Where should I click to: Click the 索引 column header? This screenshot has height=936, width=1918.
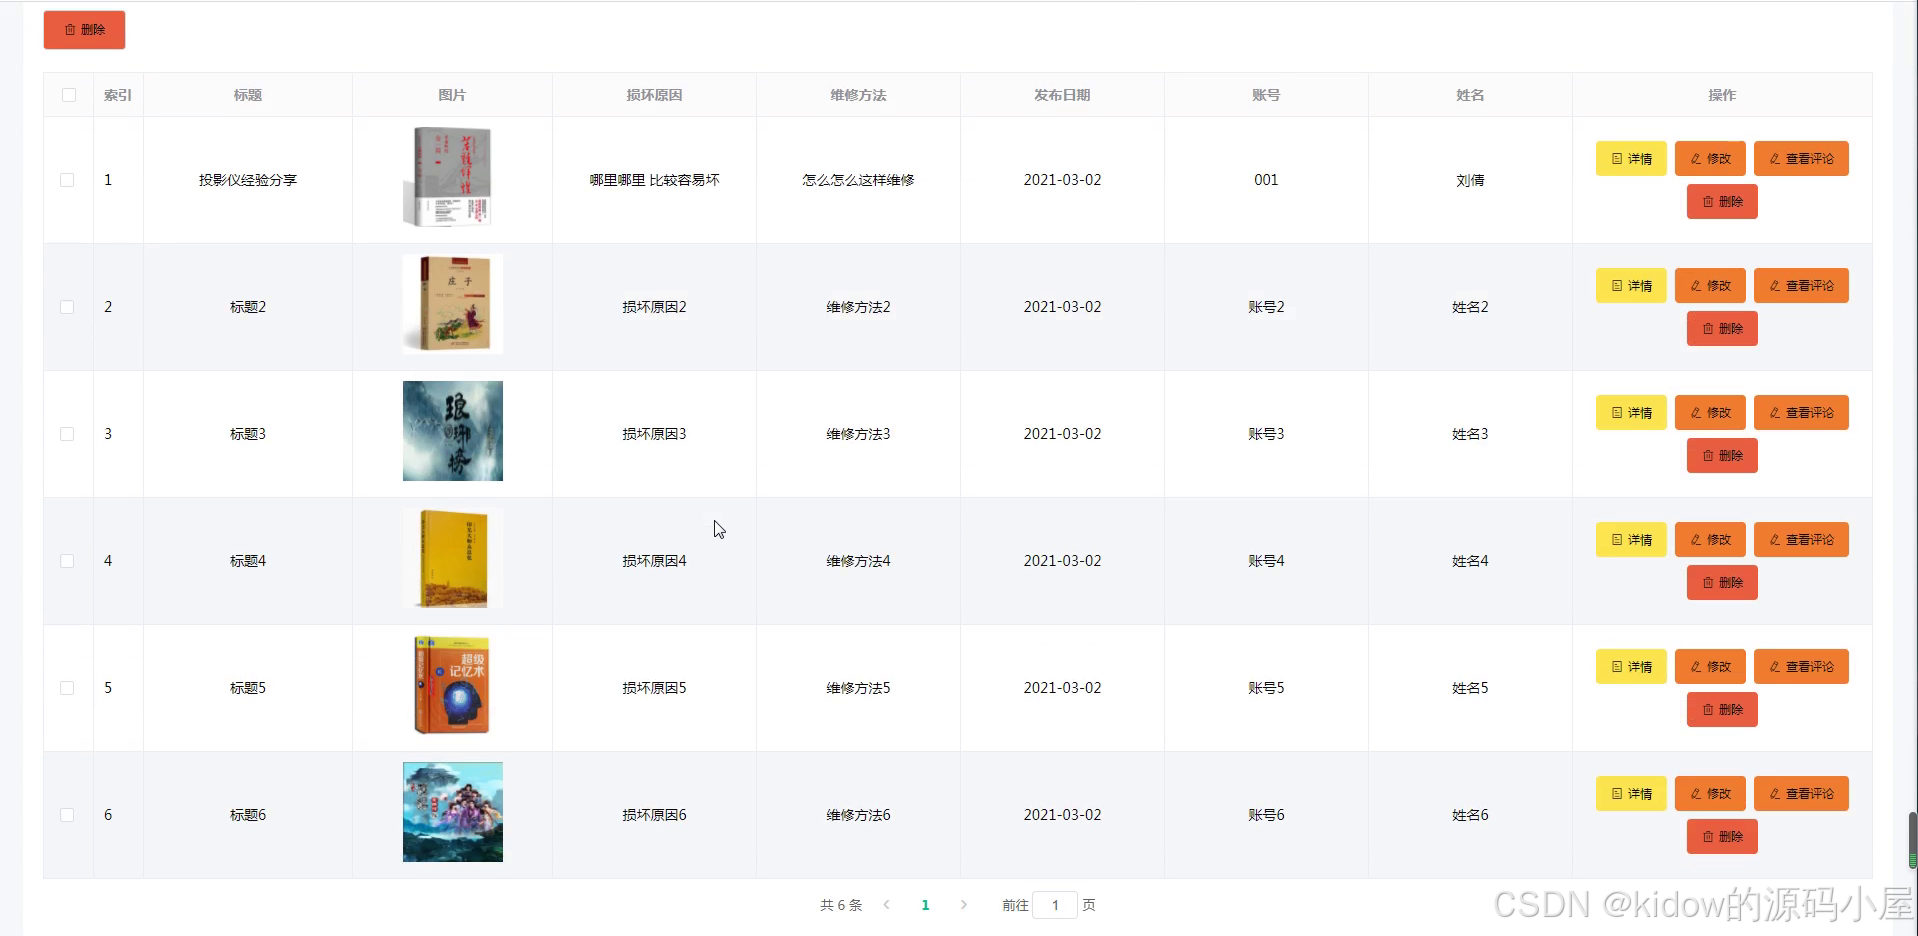[118, 95]
